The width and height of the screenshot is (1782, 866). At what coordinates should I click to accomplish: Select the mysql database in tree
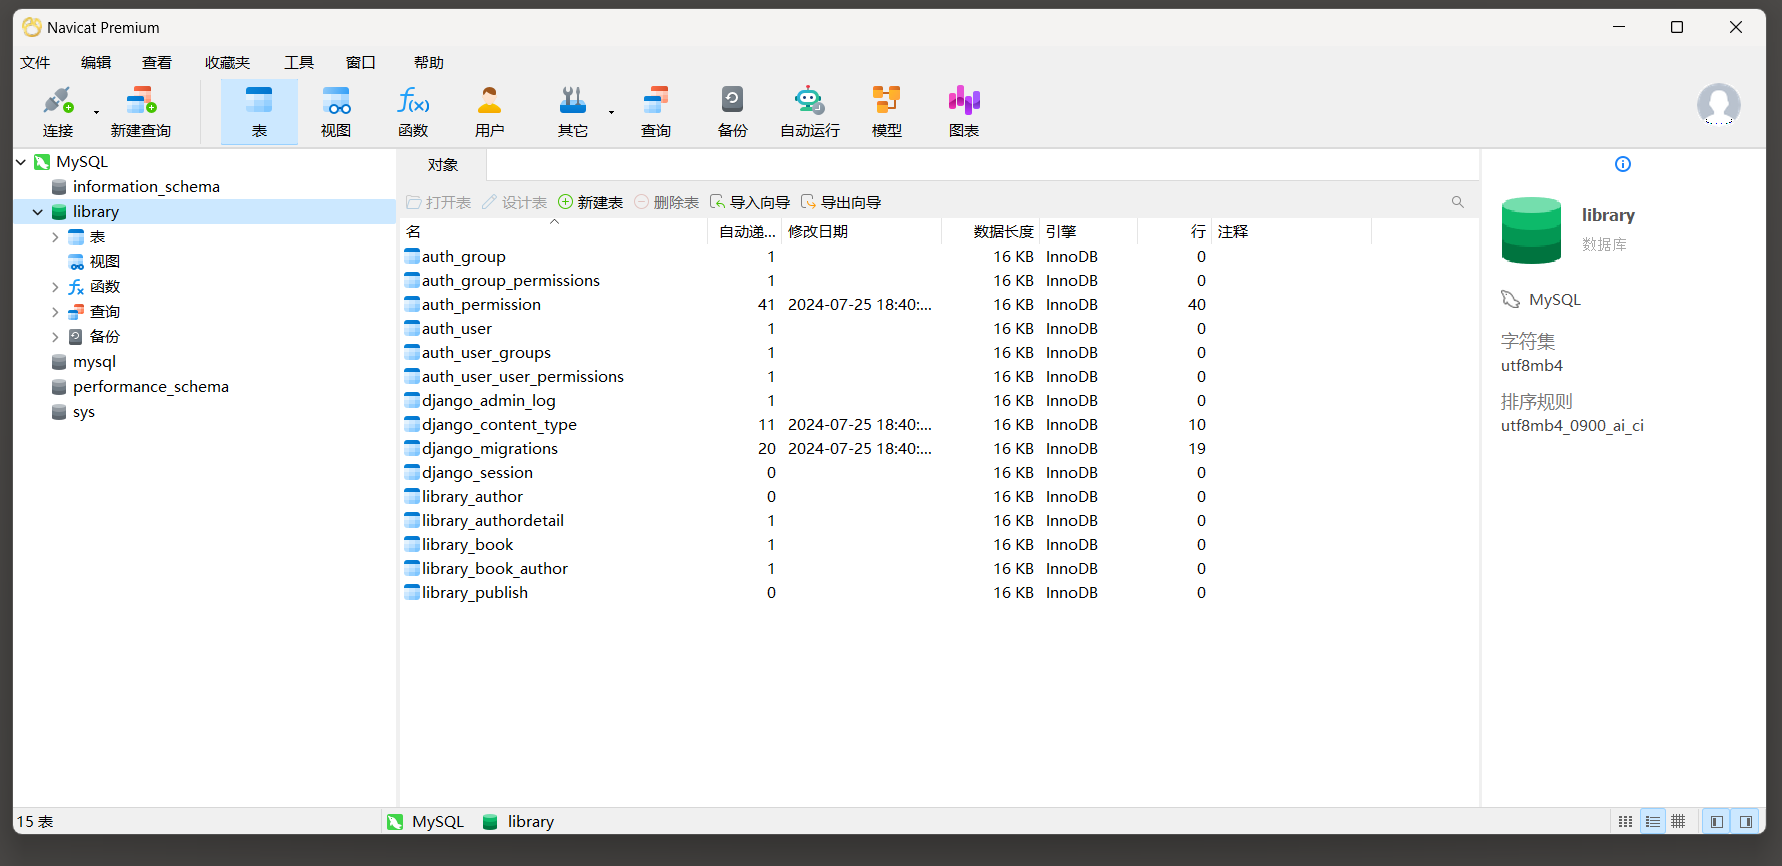coord(94,362)
